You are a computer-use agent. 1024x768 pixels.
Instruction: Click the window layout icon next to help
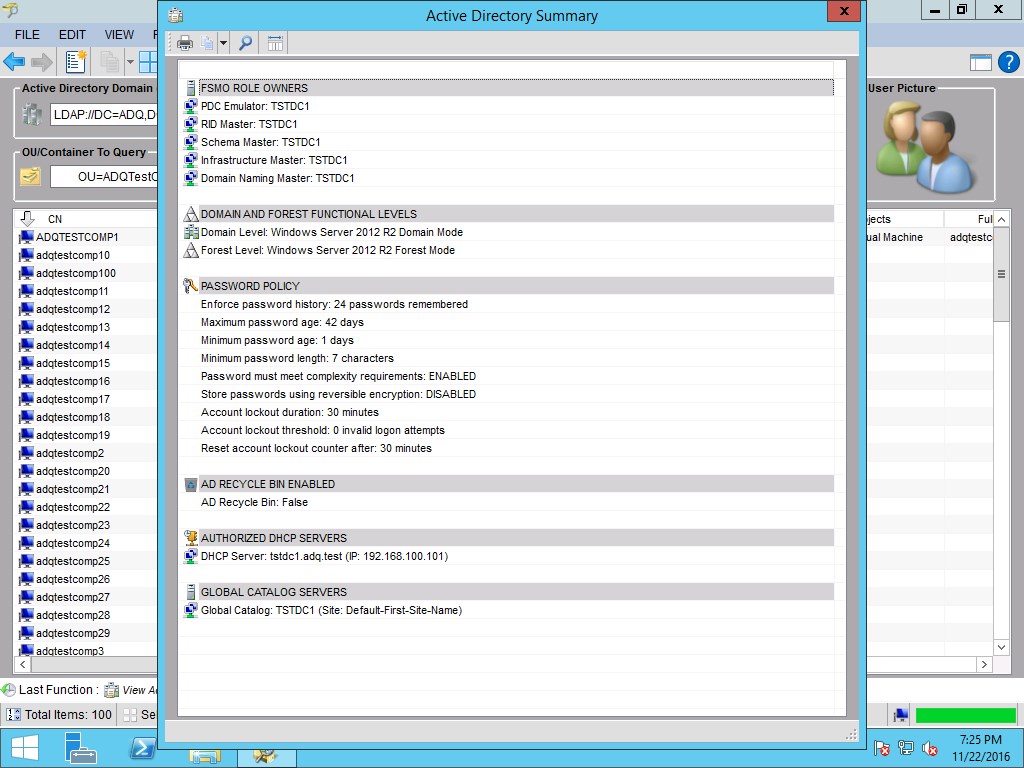(x=980, y=63)
